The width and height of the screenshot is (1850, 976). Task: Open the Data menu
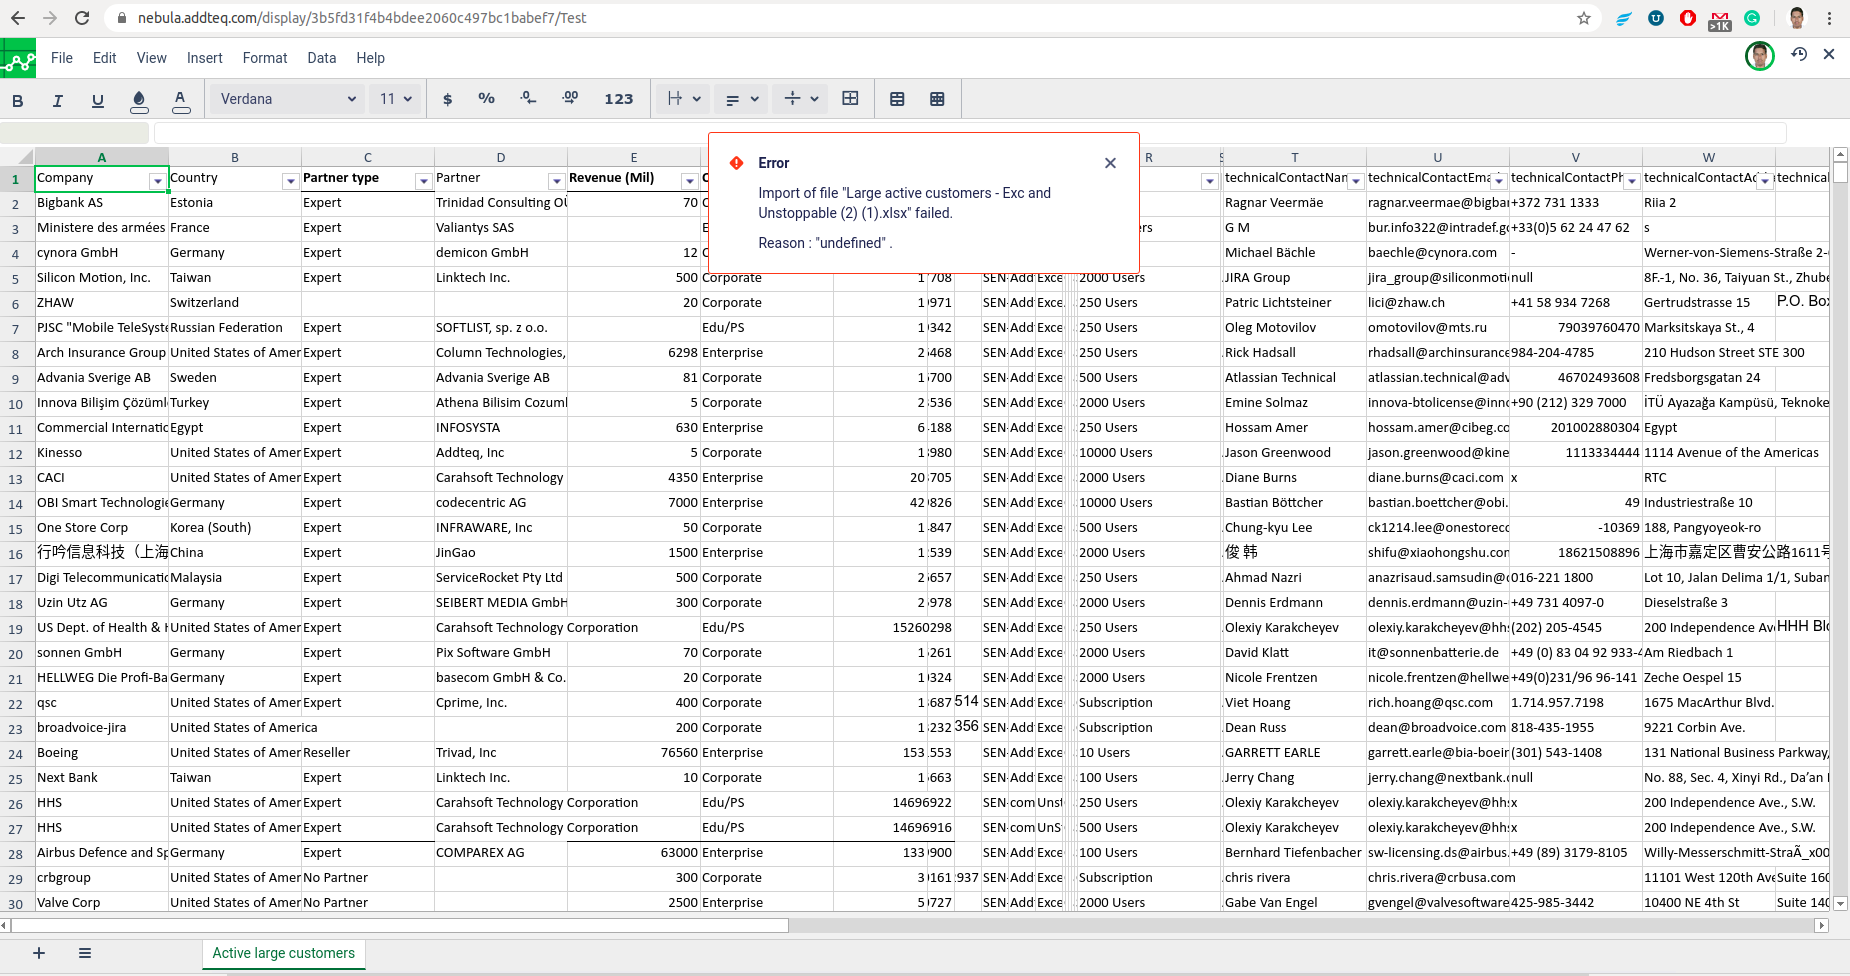[322, 58]
